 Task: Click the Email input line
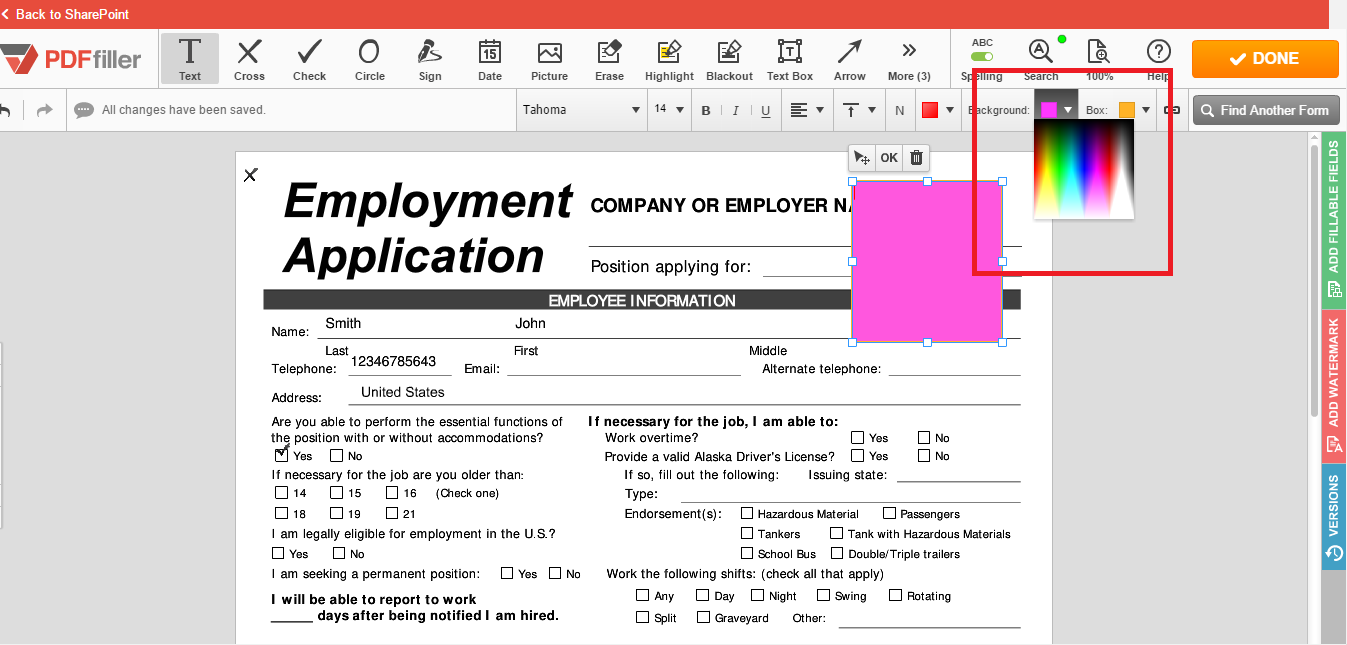click(x=623, y=367)
